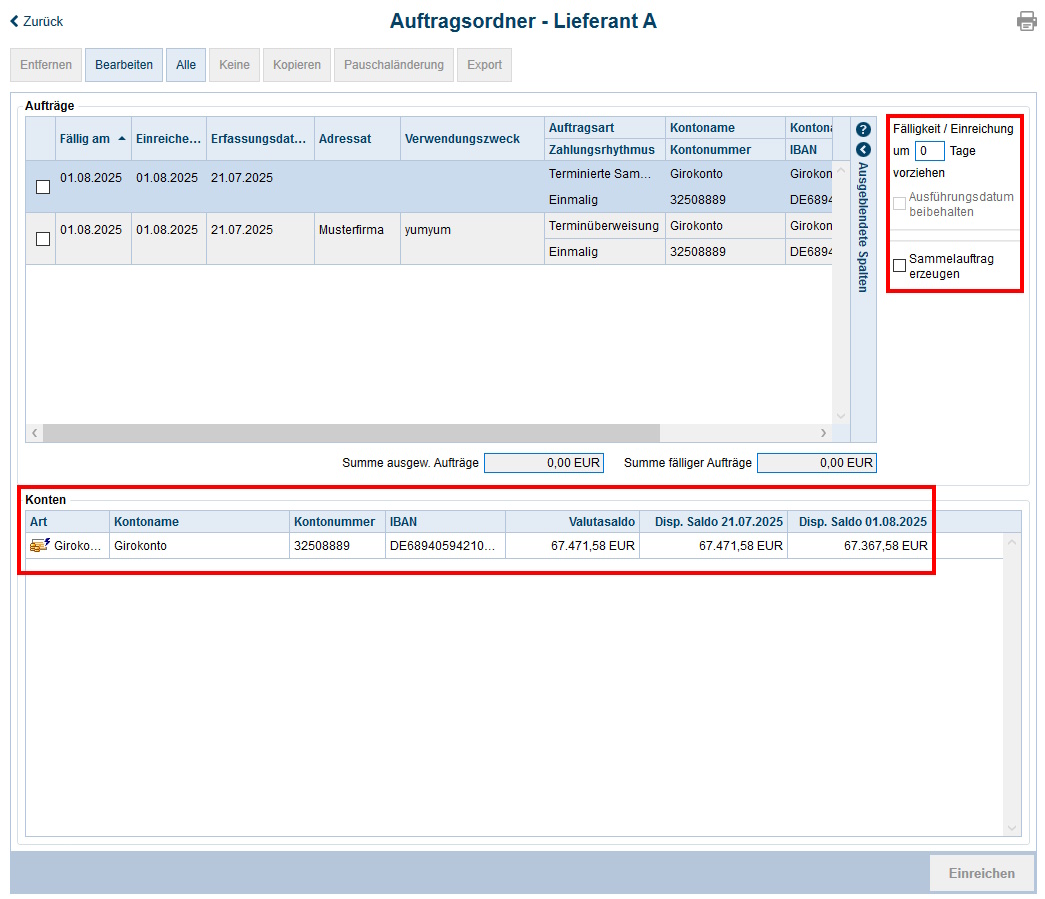This screenshot has height=899, width=1045.
Task: Open the help question mark icon
Action: click(x=864, y=130)
